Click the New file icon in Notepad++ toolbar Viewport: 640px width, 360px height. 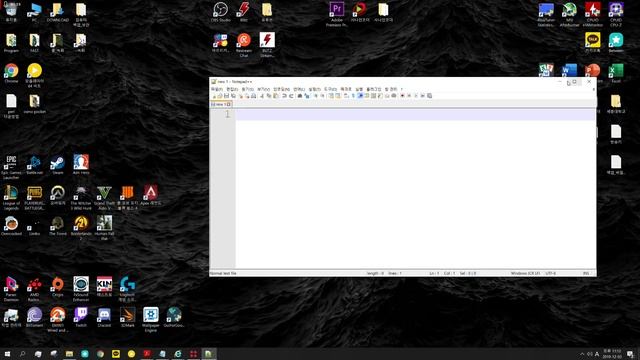pos(214,96)
